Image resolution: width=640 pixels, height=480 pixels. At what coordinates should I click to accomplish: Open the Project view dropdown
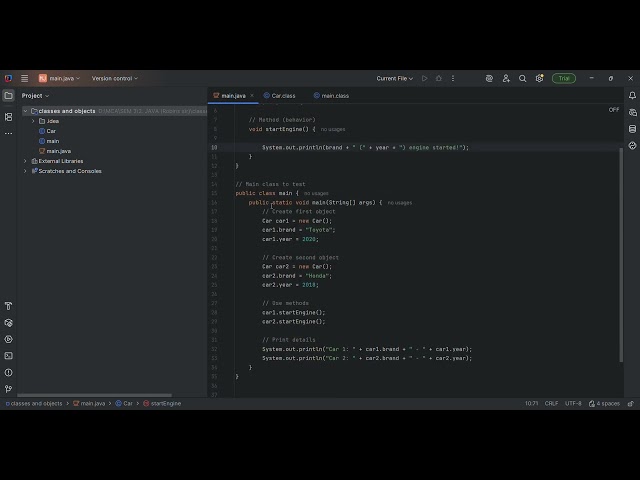[35, 96]
